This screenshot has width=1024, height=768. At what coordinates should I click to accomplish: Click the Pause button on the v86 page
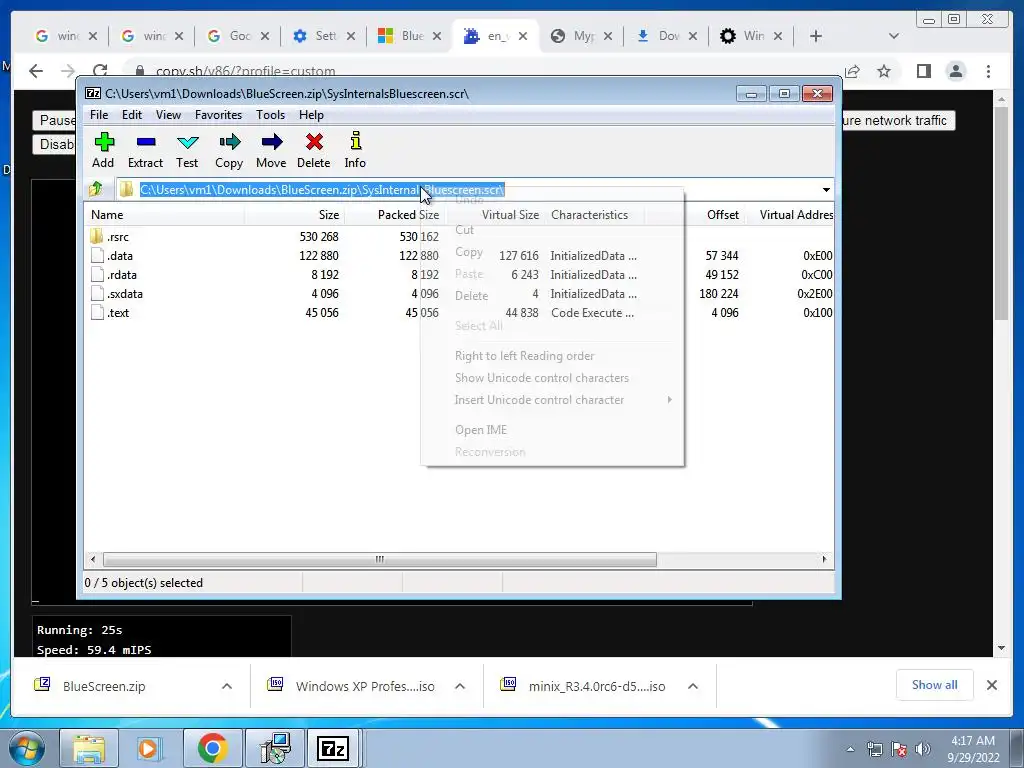click(55, 120)
